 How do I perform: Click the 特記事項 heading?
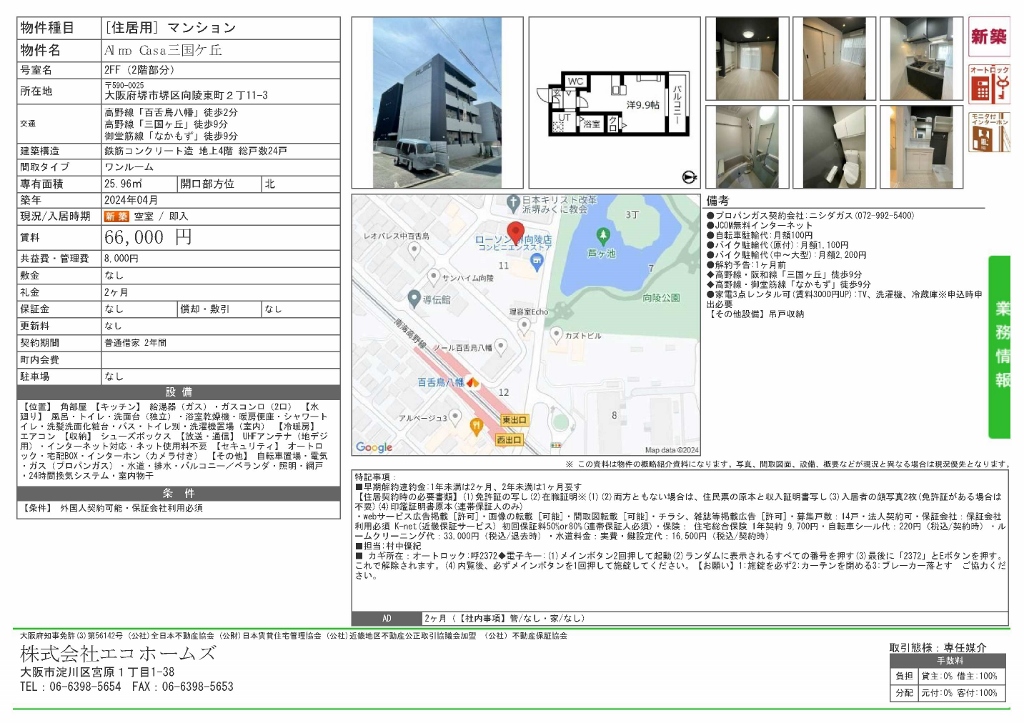(x=376, y=477)
